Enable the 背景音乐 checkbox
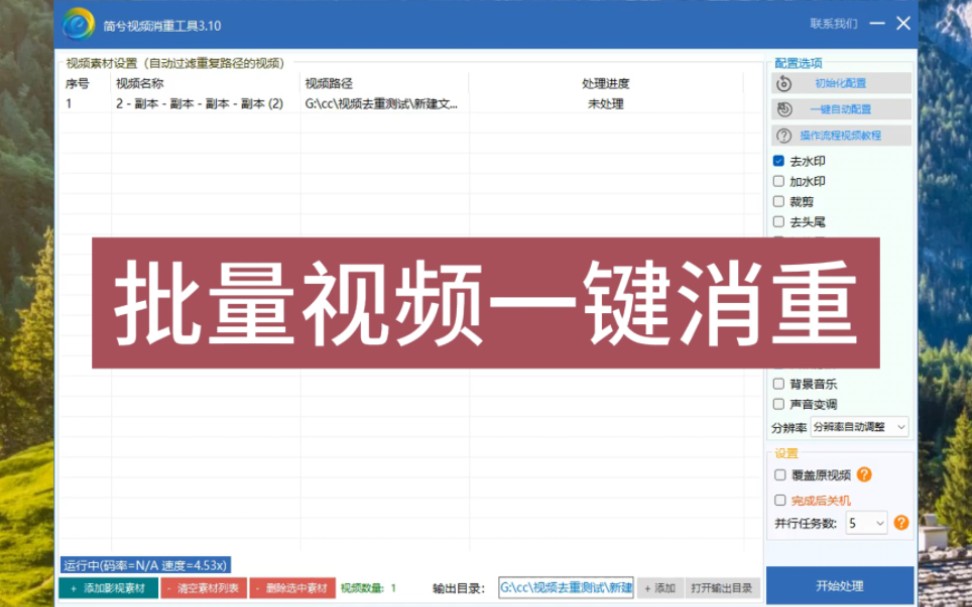 tap(779, 382)
